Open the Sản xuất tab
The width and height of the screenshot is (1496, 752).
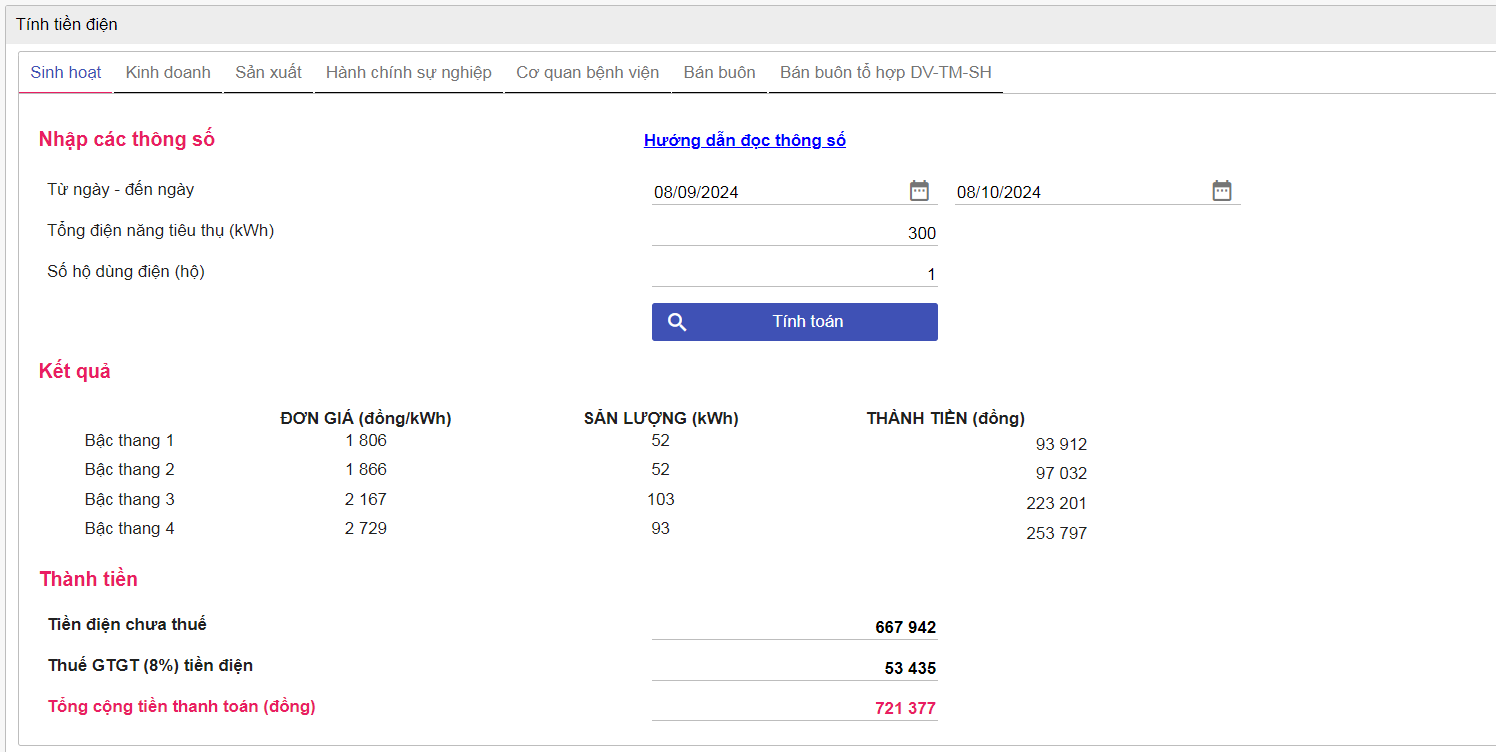coord(268,72)
